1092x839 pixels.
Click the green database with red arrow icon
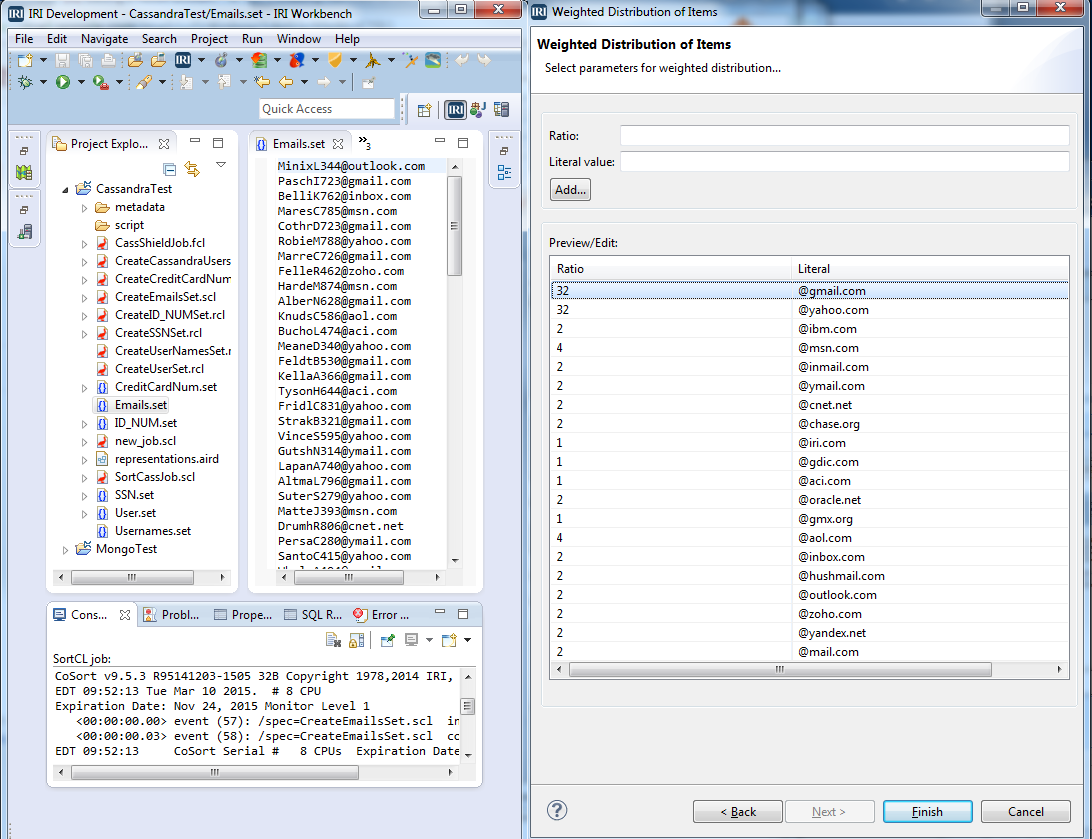(259, 61)
